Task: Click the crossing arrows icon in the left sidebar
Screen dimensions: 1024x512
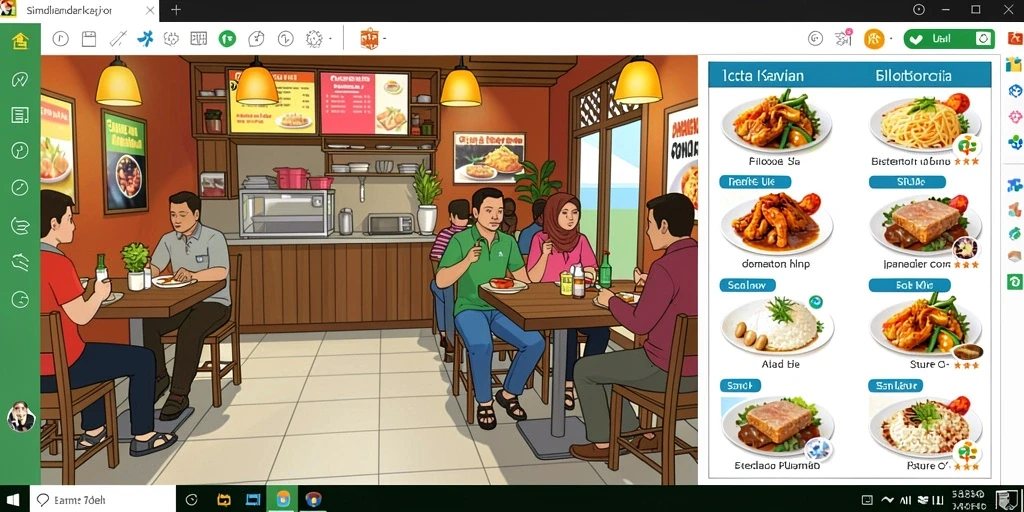Action: 20,262
